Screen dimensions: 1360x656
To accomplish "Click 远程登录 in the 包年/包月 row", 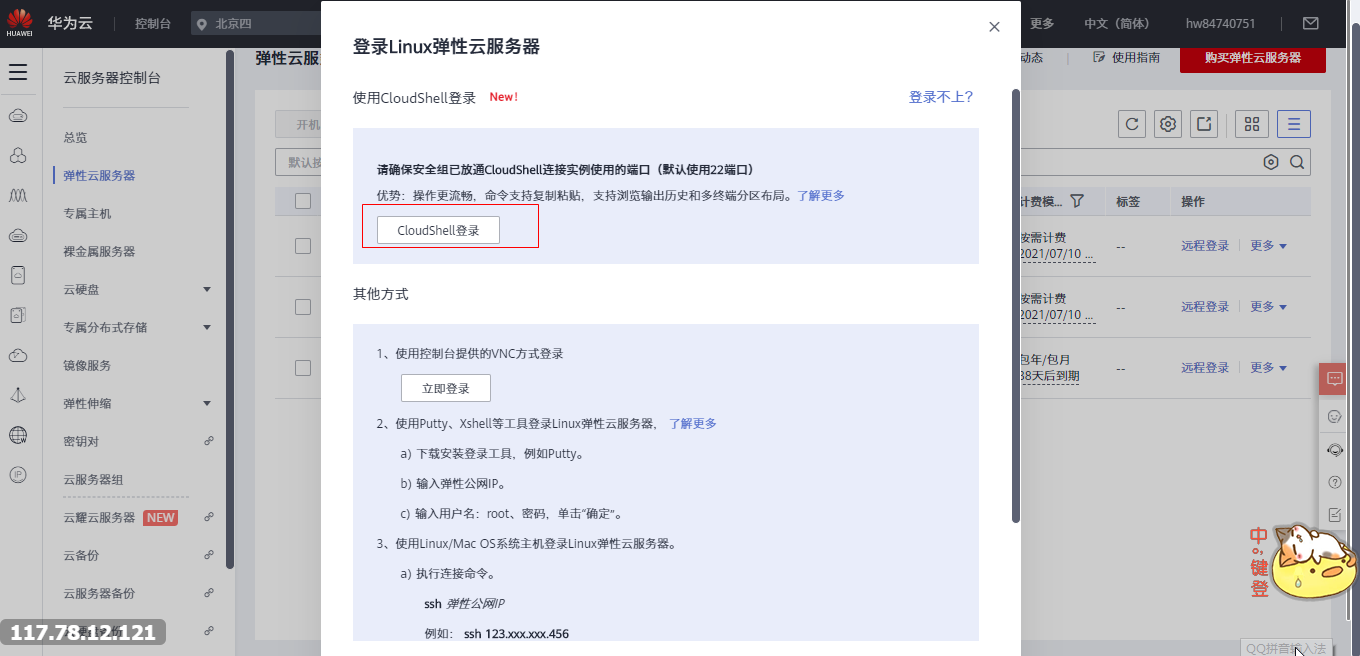I will (1205, 368).
